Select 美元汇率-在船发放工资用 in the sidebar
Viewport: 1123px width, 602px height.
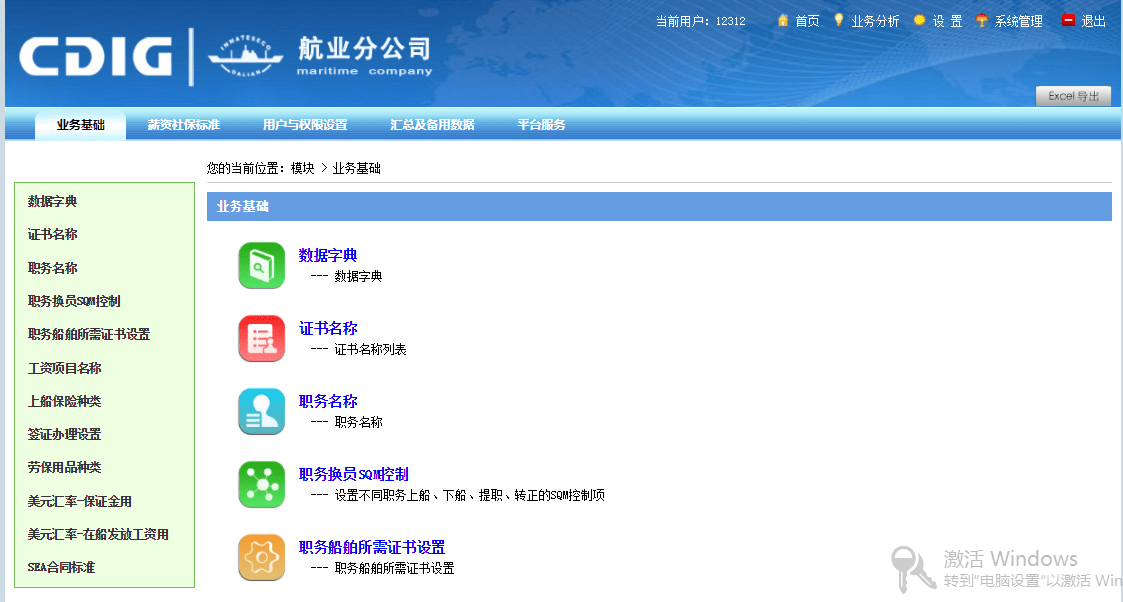coord(98,534)
